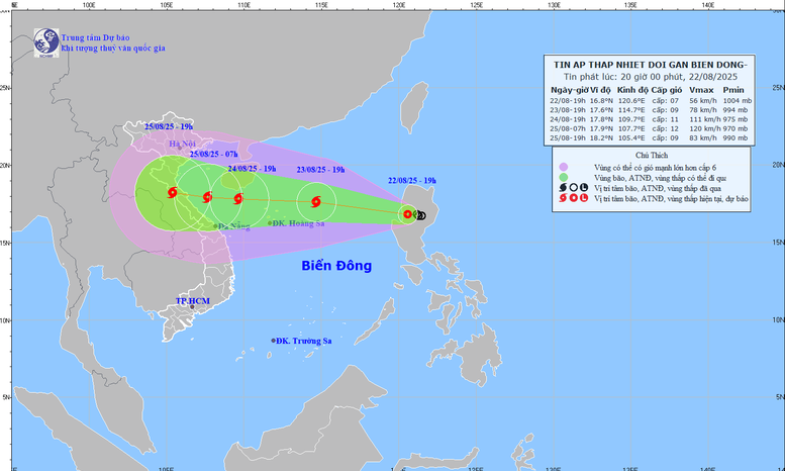Click the 'Kinh độ' column header
The image size is (785, 471).
click(x=633, y=90)
